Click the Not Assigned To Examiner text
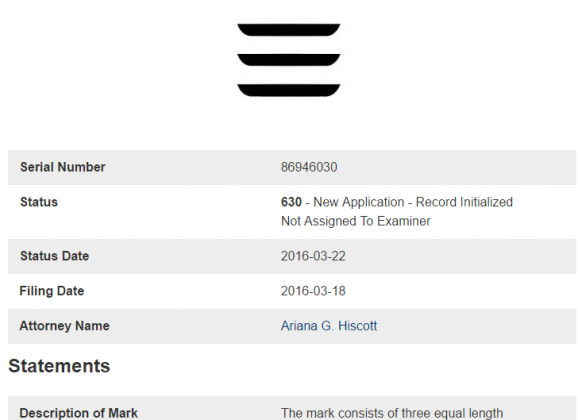Viewport: 578px width, 420px height. click(x=356, y=221)
